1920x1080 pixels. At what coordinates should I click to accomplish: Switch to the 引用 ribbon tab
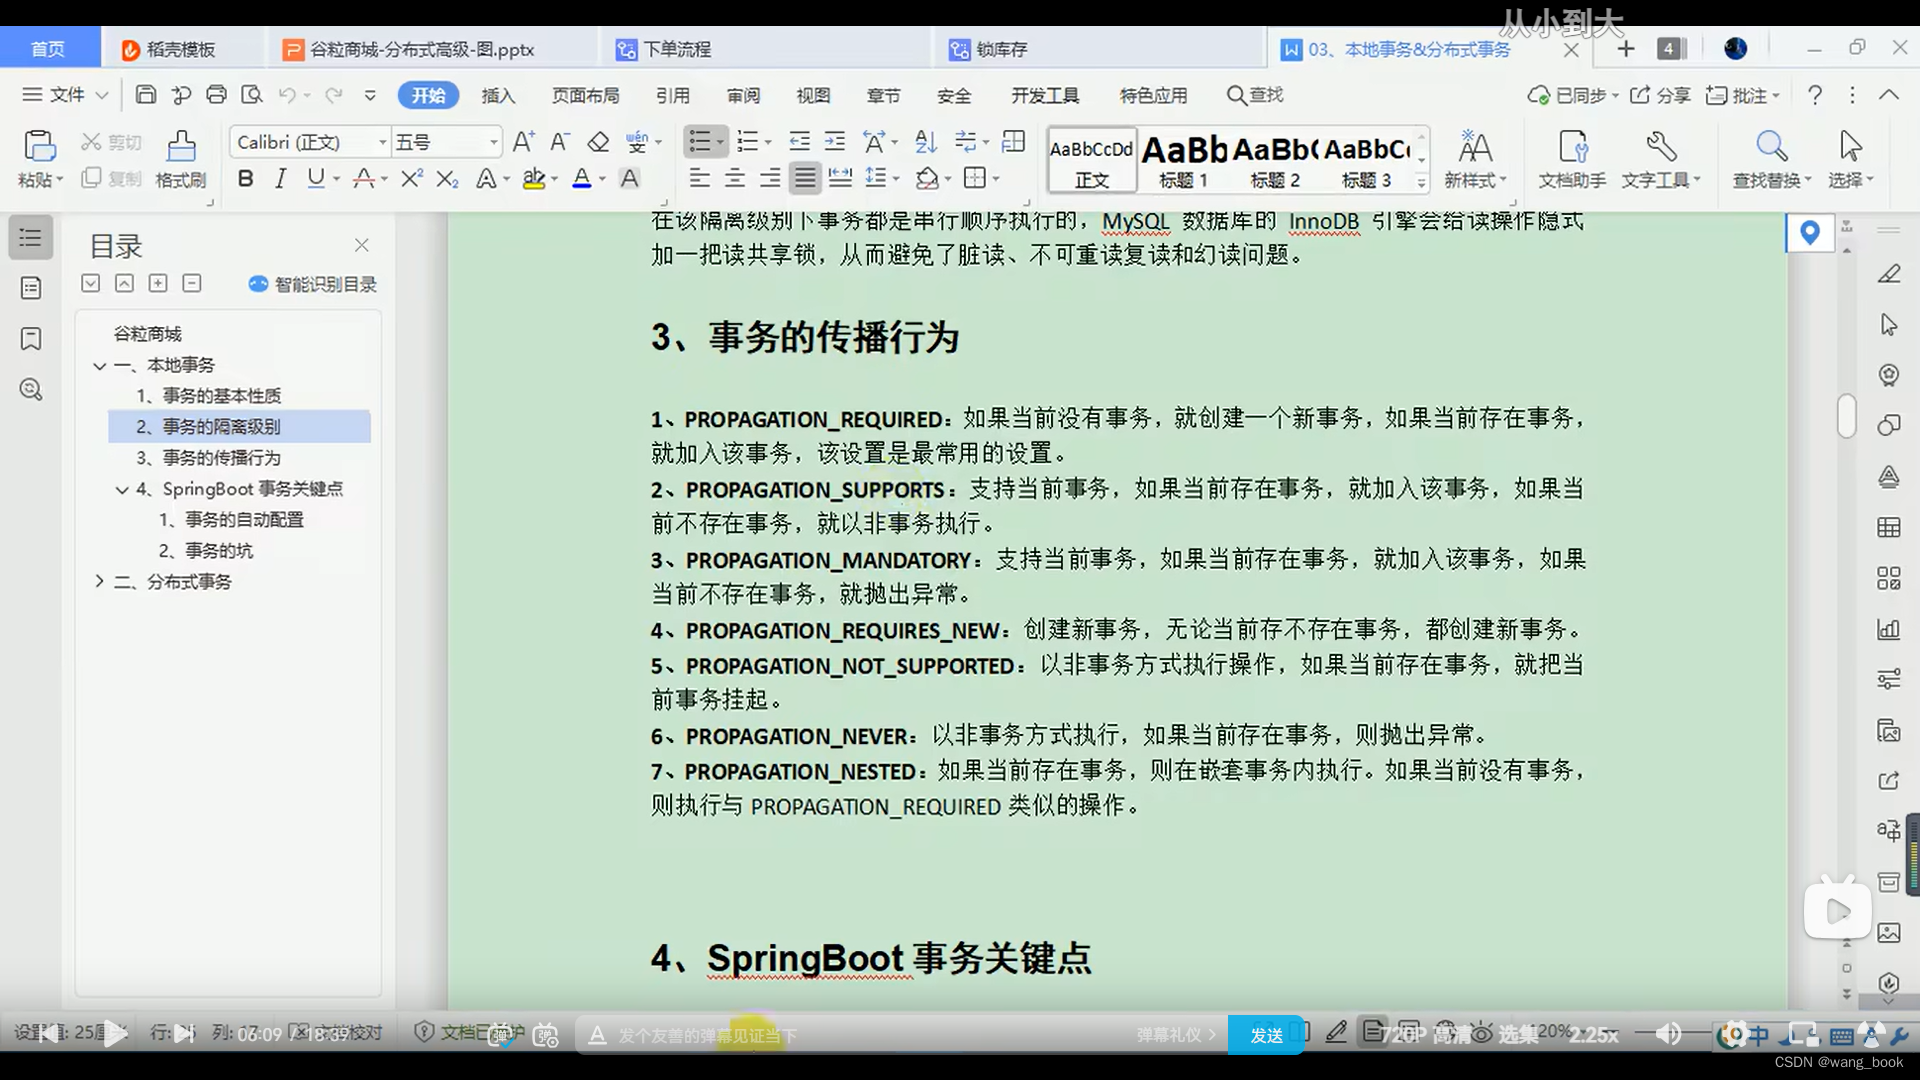[673, 95]
